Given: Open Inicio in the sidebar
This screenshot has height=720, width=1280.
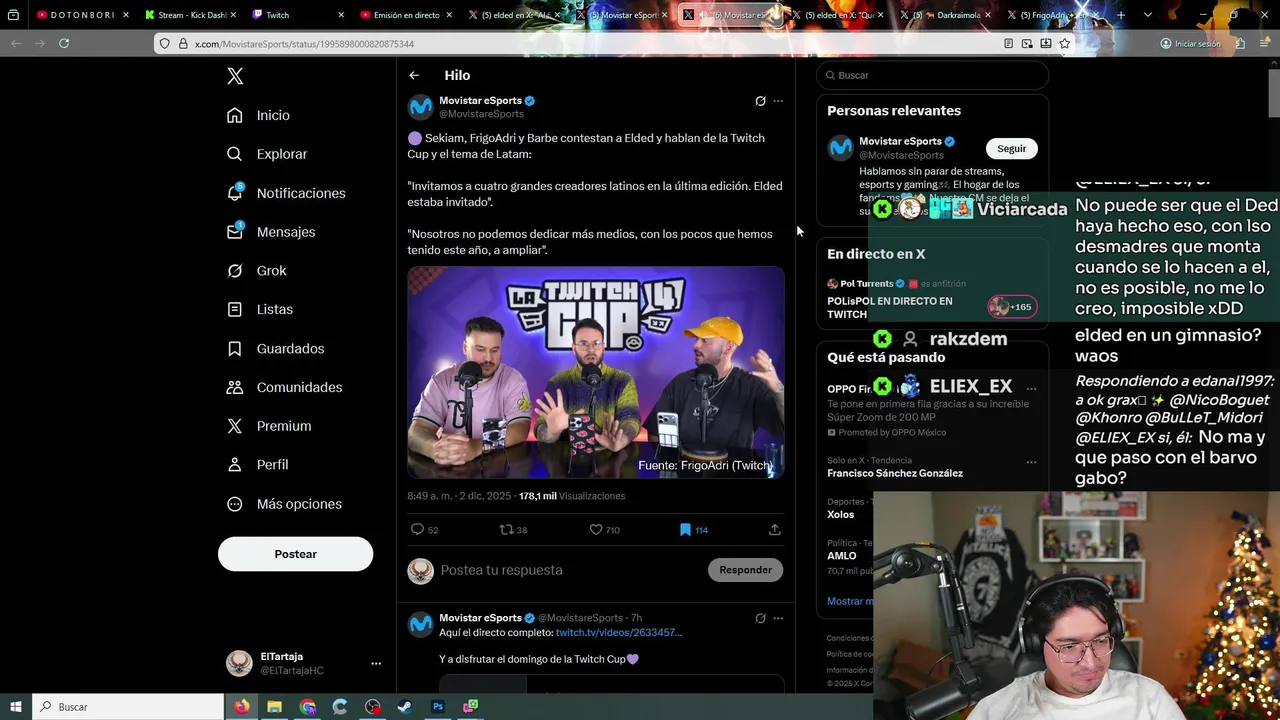Looking at the screenshot, I should coord(258,115).
